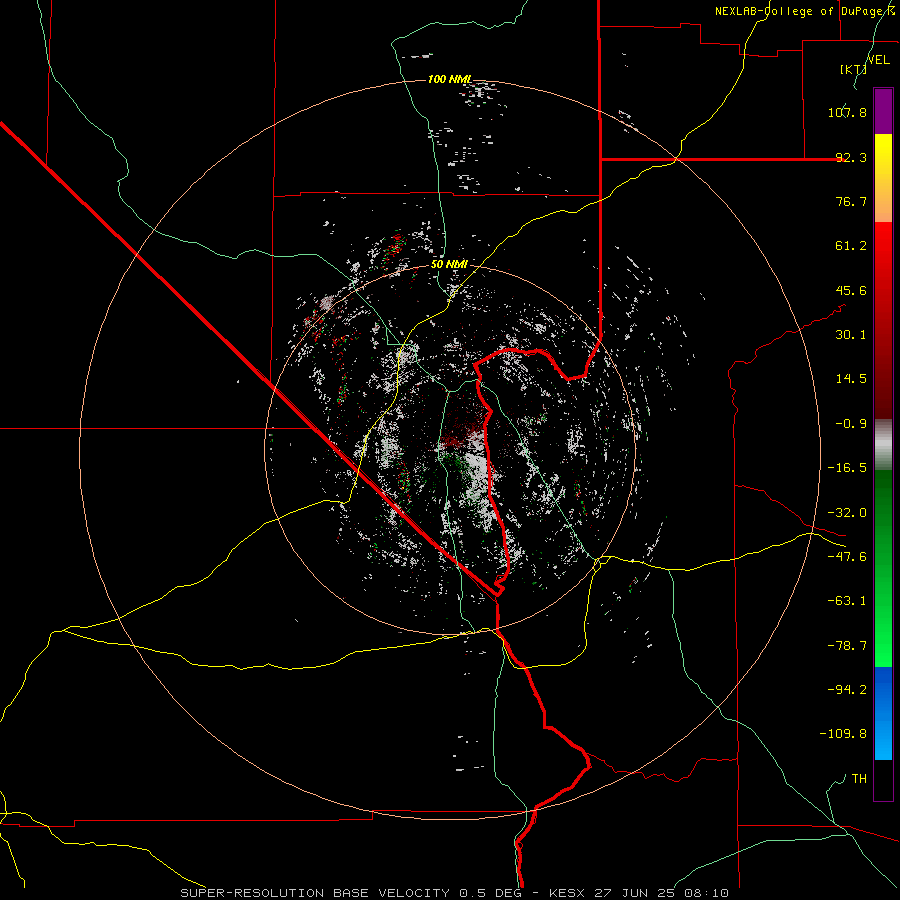900x900 pixels.
Task: Pick the purple segment of the velocity bar
Action: pyautogui.click(x=883, y=111)
